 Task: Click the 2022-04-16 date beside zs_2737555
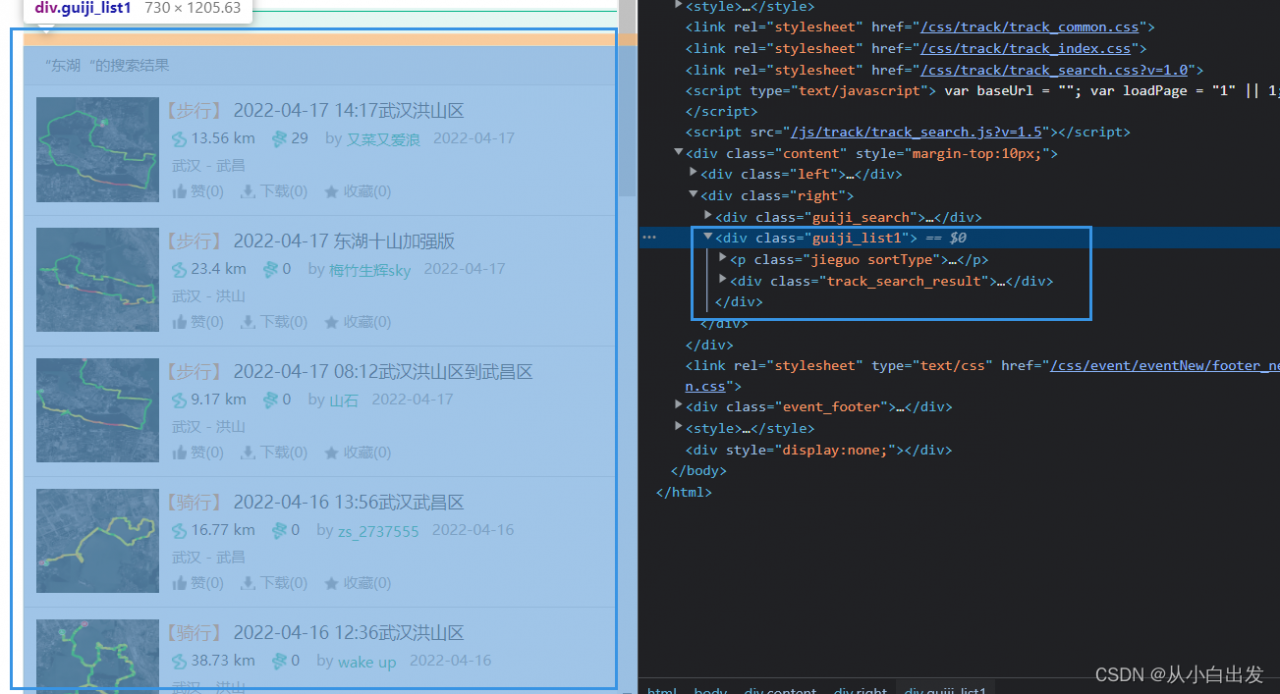tap(473, 530)
